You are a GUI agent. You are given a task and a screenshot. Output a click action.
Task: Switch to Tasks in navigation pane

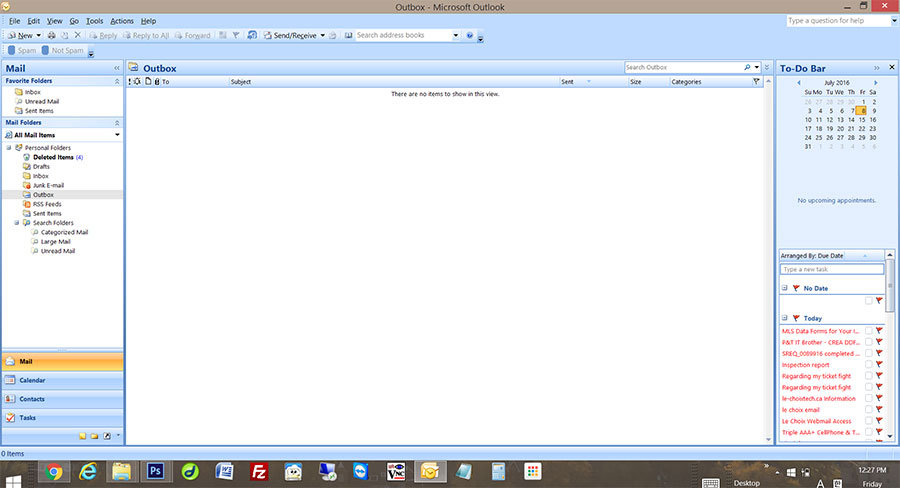click(x=63, y=418)
